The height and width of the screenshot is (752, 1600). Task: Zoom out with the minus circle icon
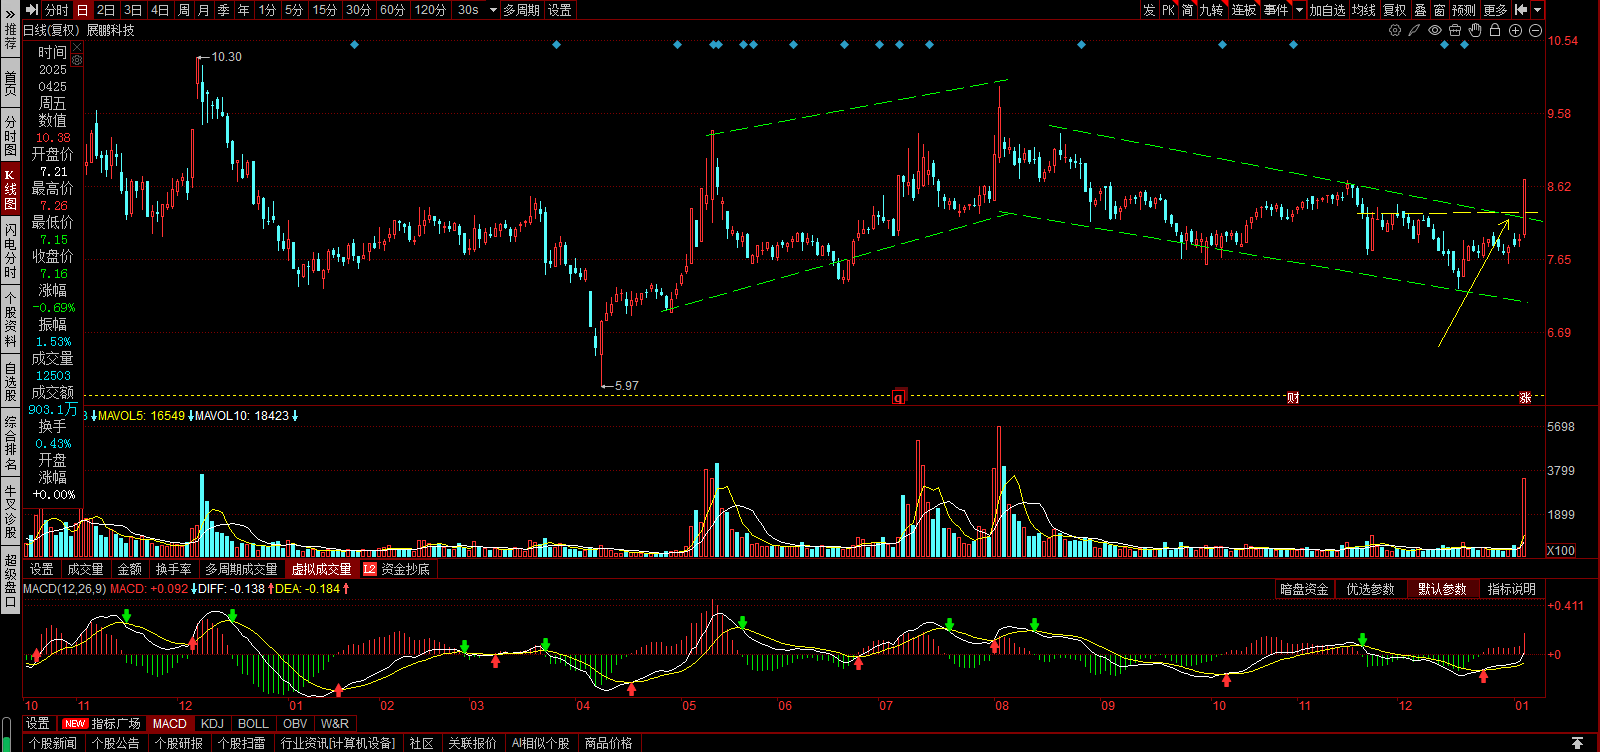[x=1535, y=30]
